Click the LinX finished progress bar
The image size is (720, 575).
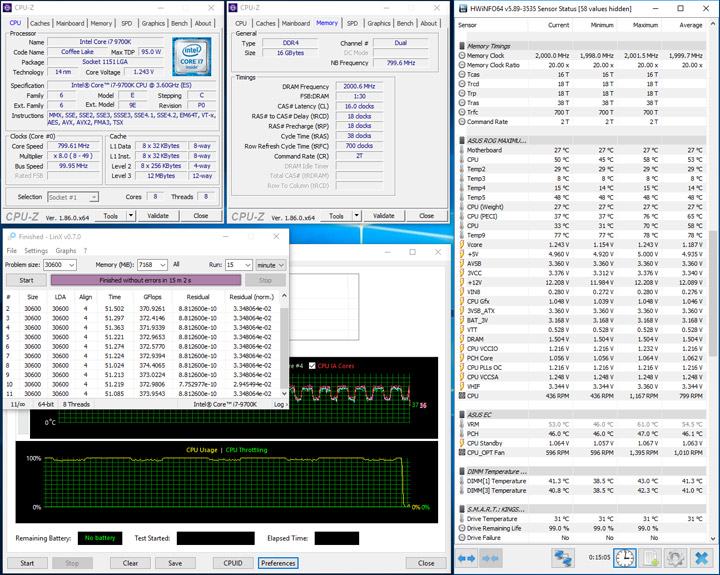(x=147, y=280)
